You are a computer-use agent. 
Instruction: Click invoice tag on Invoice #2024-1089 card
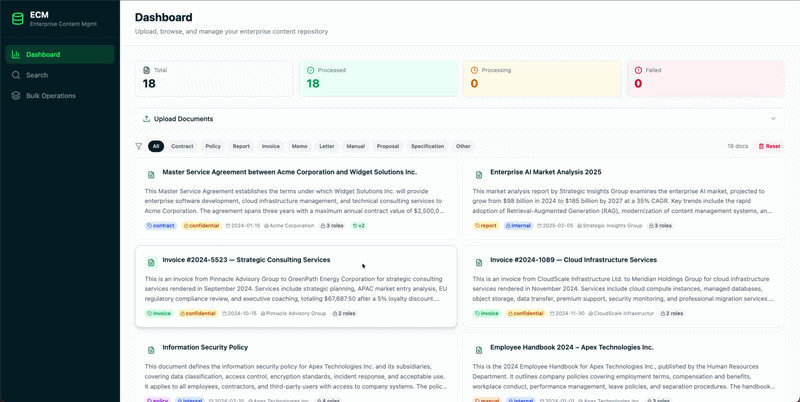pos(487,313)
